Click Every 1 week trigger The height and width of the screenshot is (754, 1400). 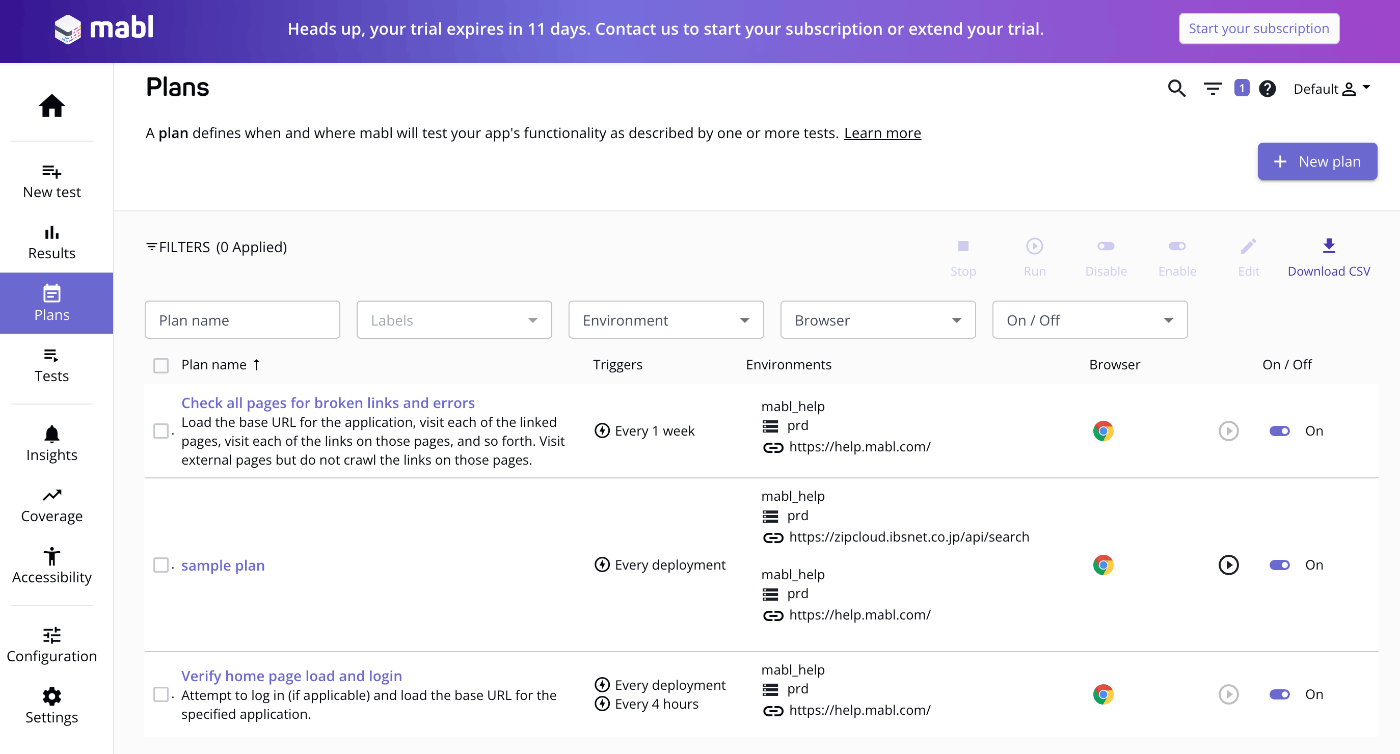point(645,431)
